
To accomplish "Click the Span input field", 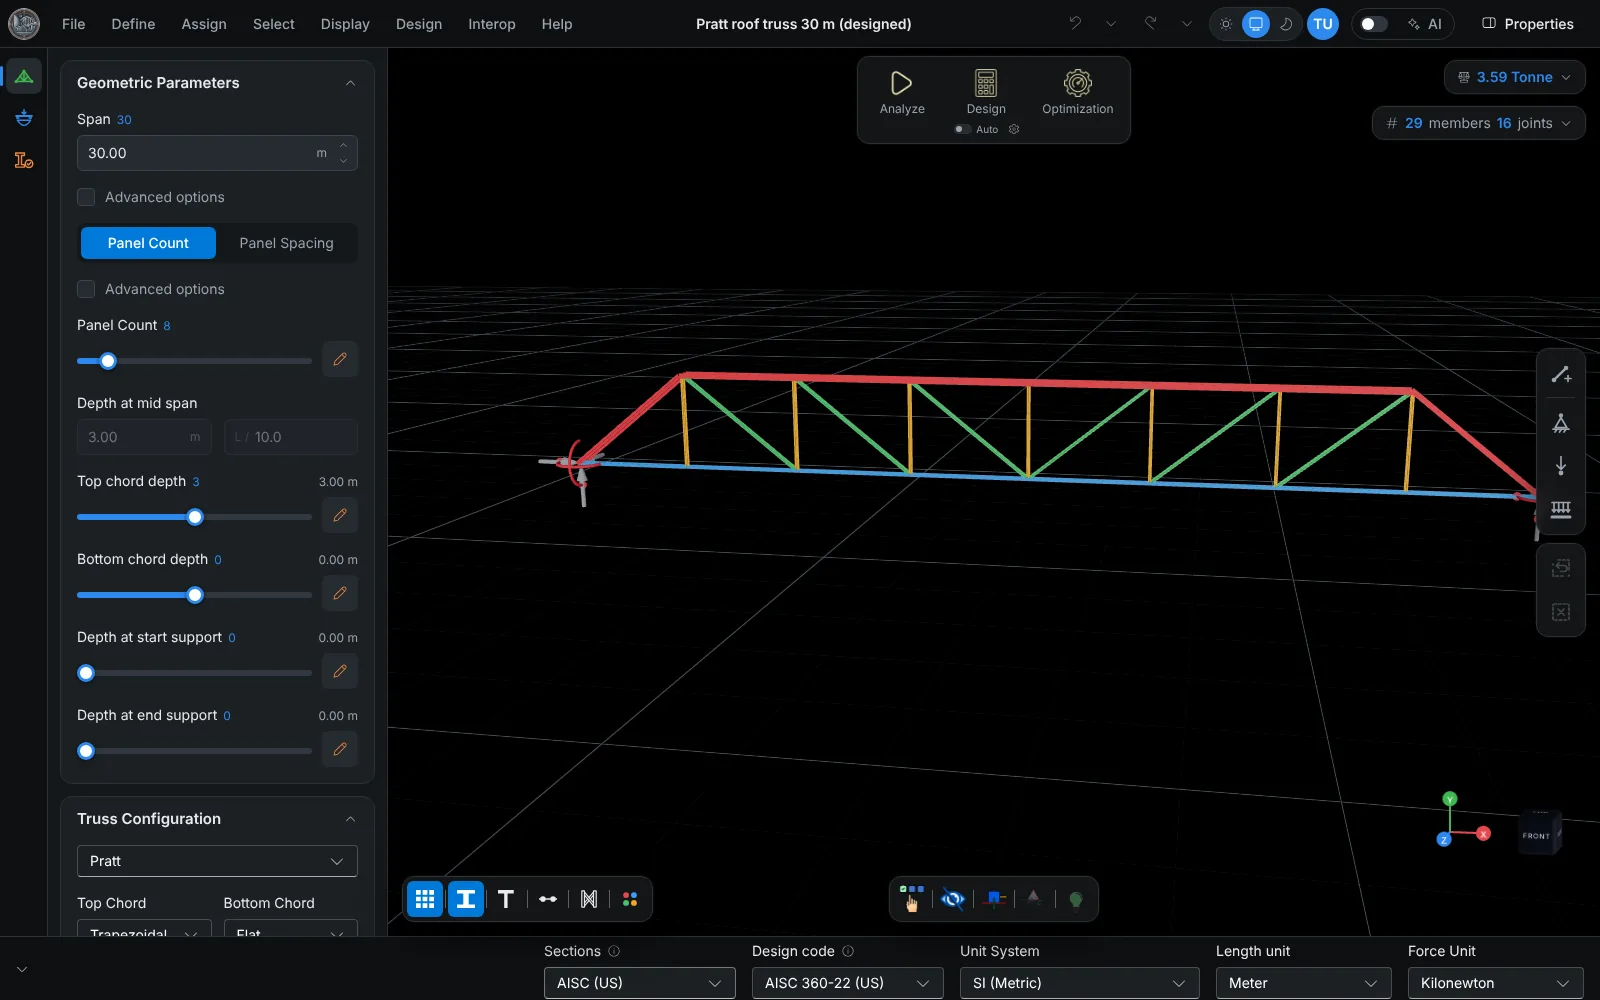I will pos(217,153).
